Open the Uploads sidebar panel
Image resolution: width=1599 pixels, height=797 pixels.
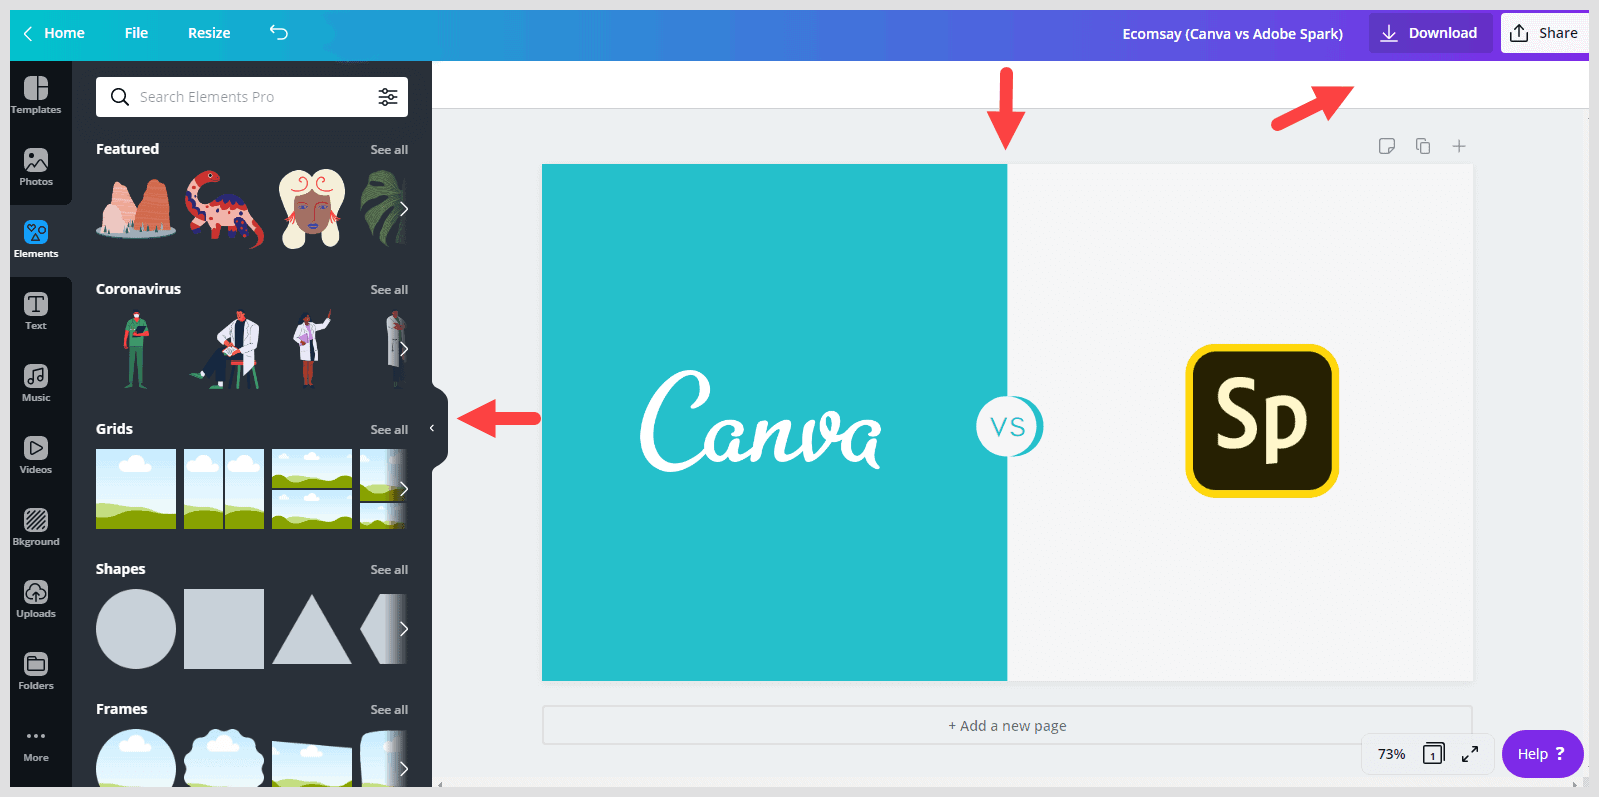pos(36,600)
